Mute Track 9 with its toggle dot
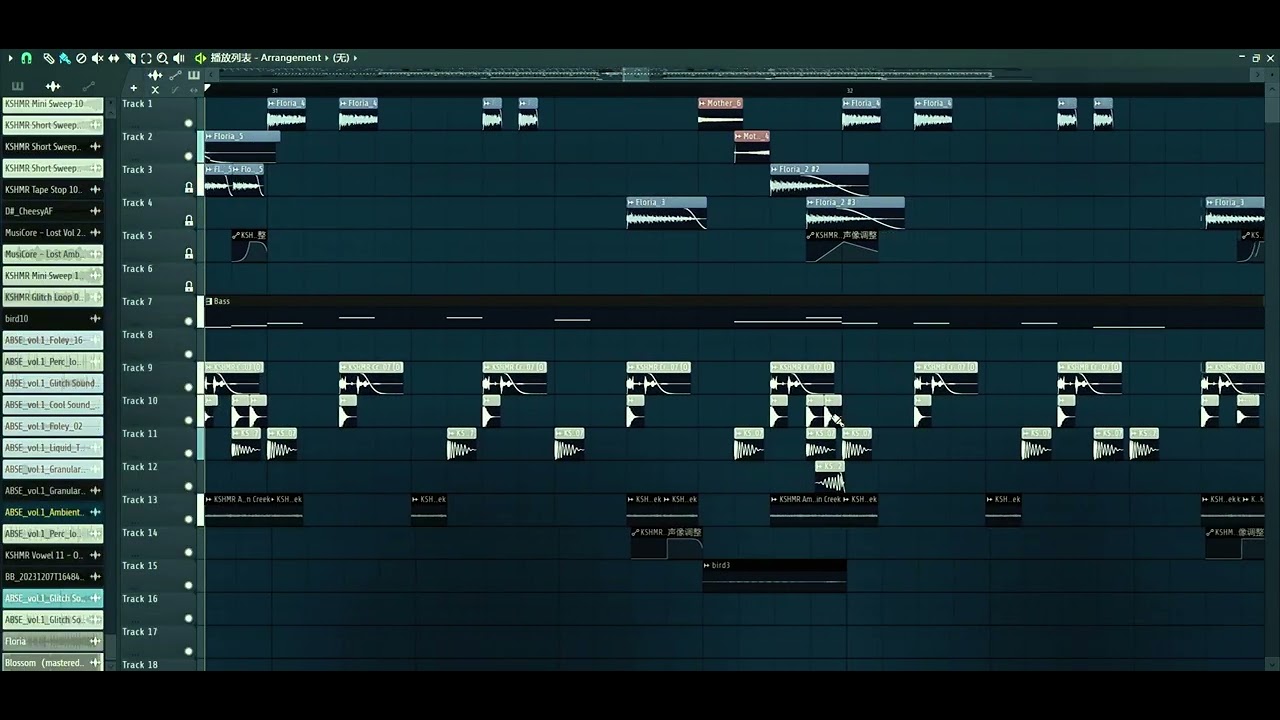This screenshot has width=1280, height=720. [188, 387]
